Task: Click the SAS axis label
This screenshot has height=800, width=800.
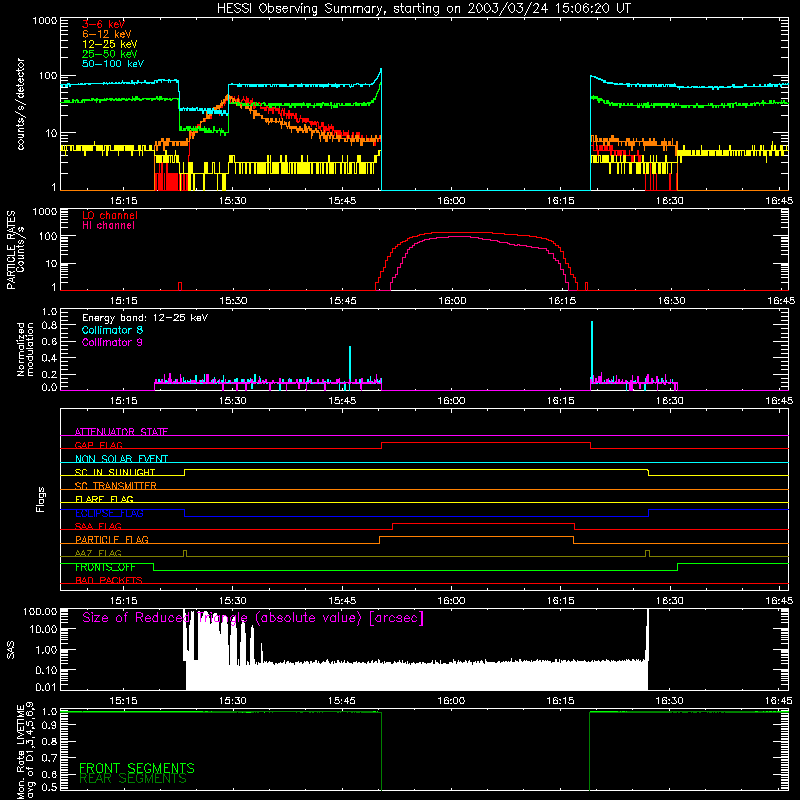Action: [x=10, y=650]
